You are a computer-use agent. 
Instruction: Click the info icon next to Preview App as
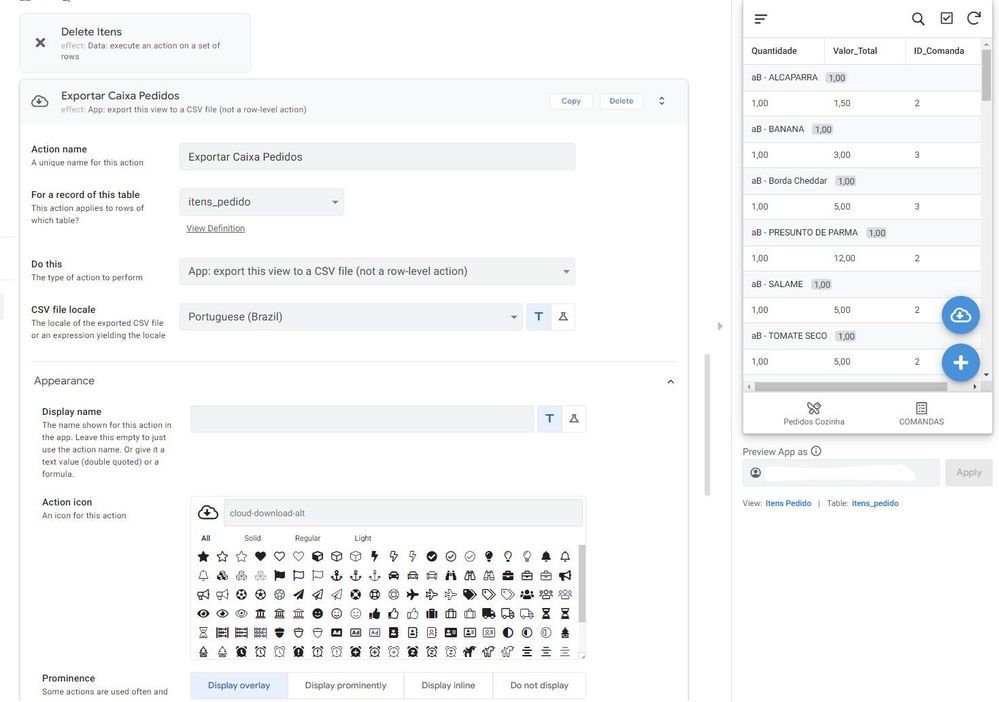tap(816, 451)
